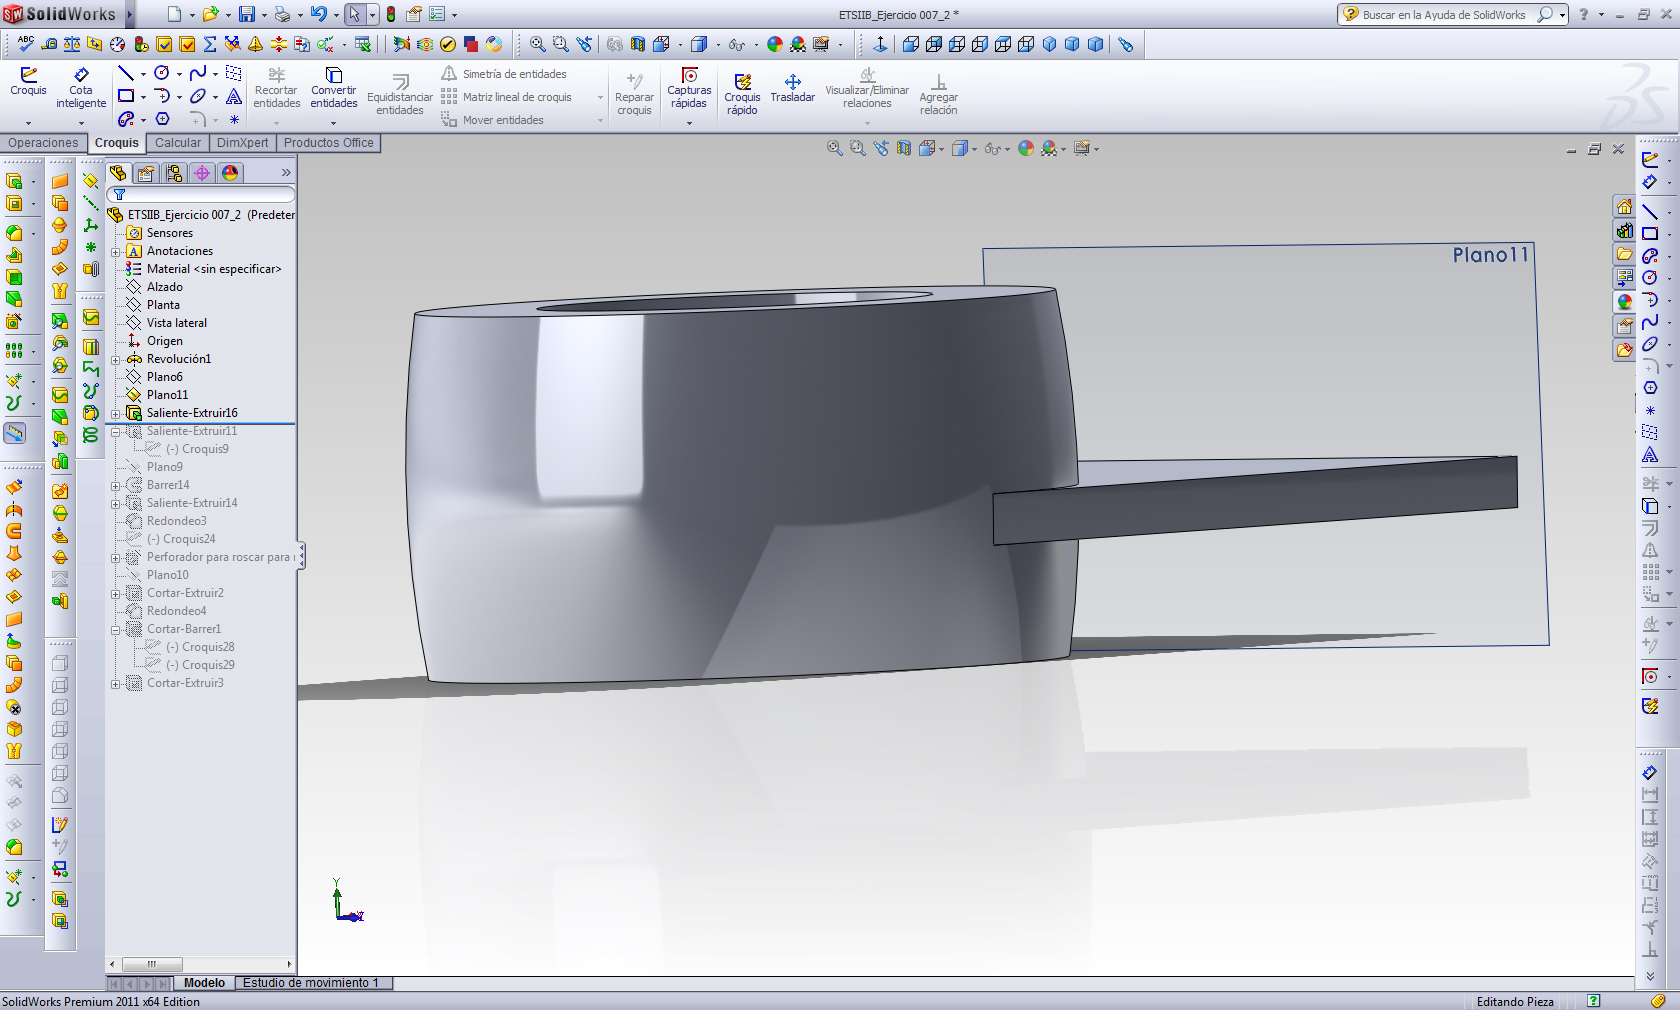The width and height of the screenshot is (1680, 1010).
Task: Switch to the PropertyManager tab icon
Action: pyautogui.click(x=146, y=173)
